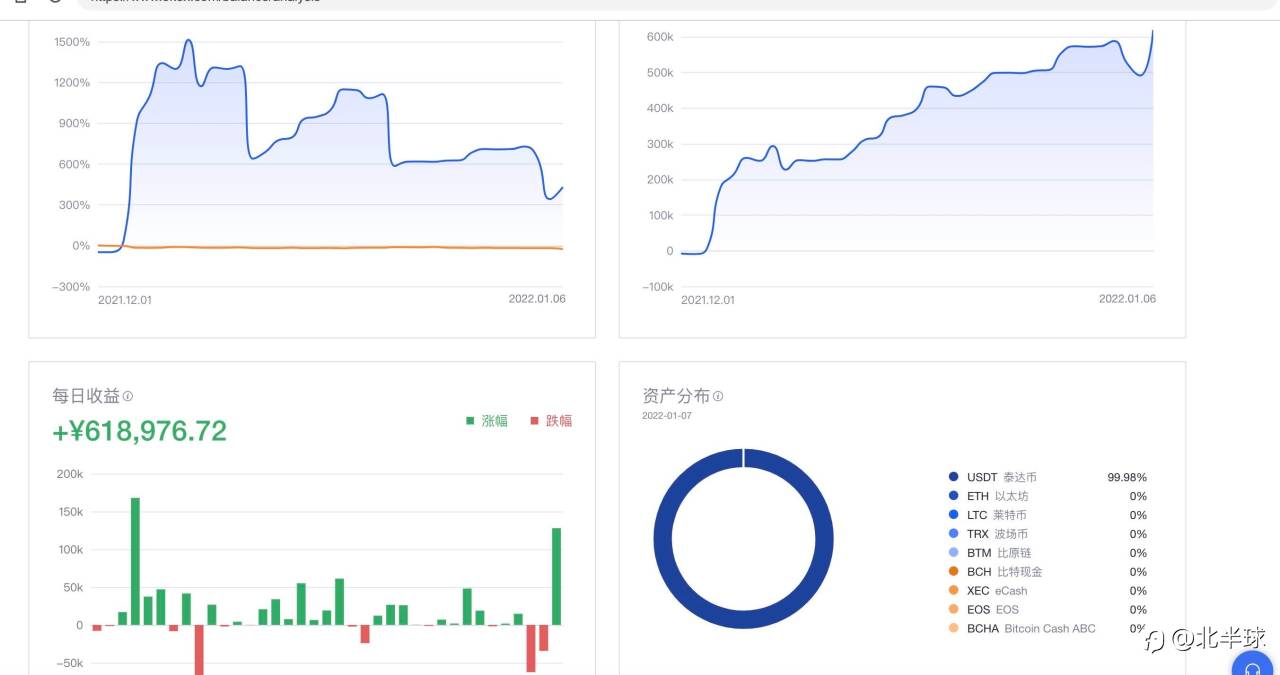Viewport: 1280px width, 675px height.
Task: Click the BCH 比特现金 orange color dot
Action: click(953, 572)
